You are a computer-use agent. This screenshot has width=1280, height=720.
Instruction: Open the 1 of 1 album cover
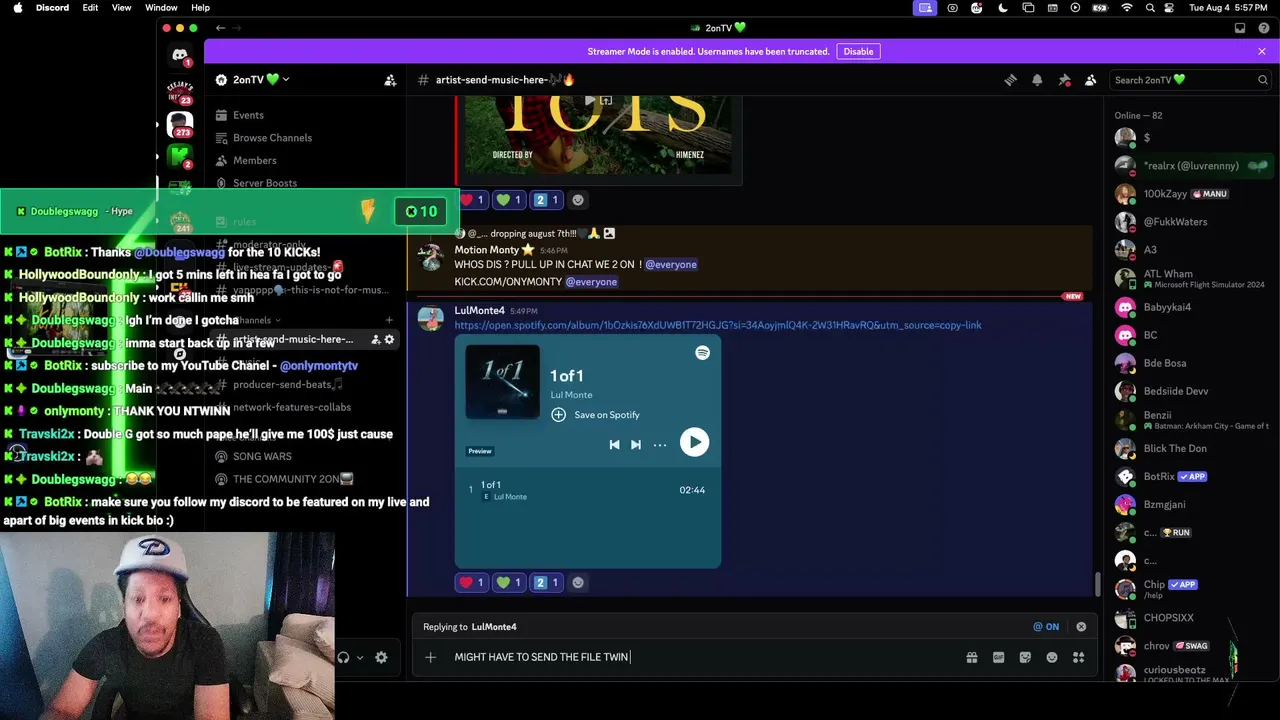tap(502, 382)
